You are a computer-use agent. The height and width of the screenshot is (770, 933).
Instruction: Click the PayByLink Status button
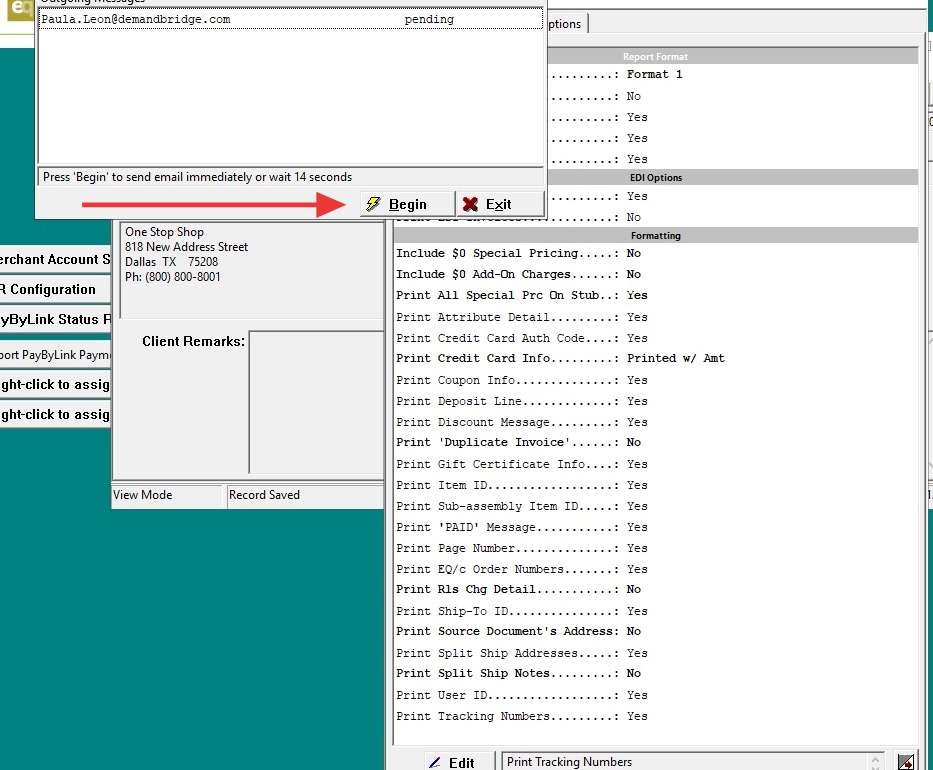(x=55, y=319)
